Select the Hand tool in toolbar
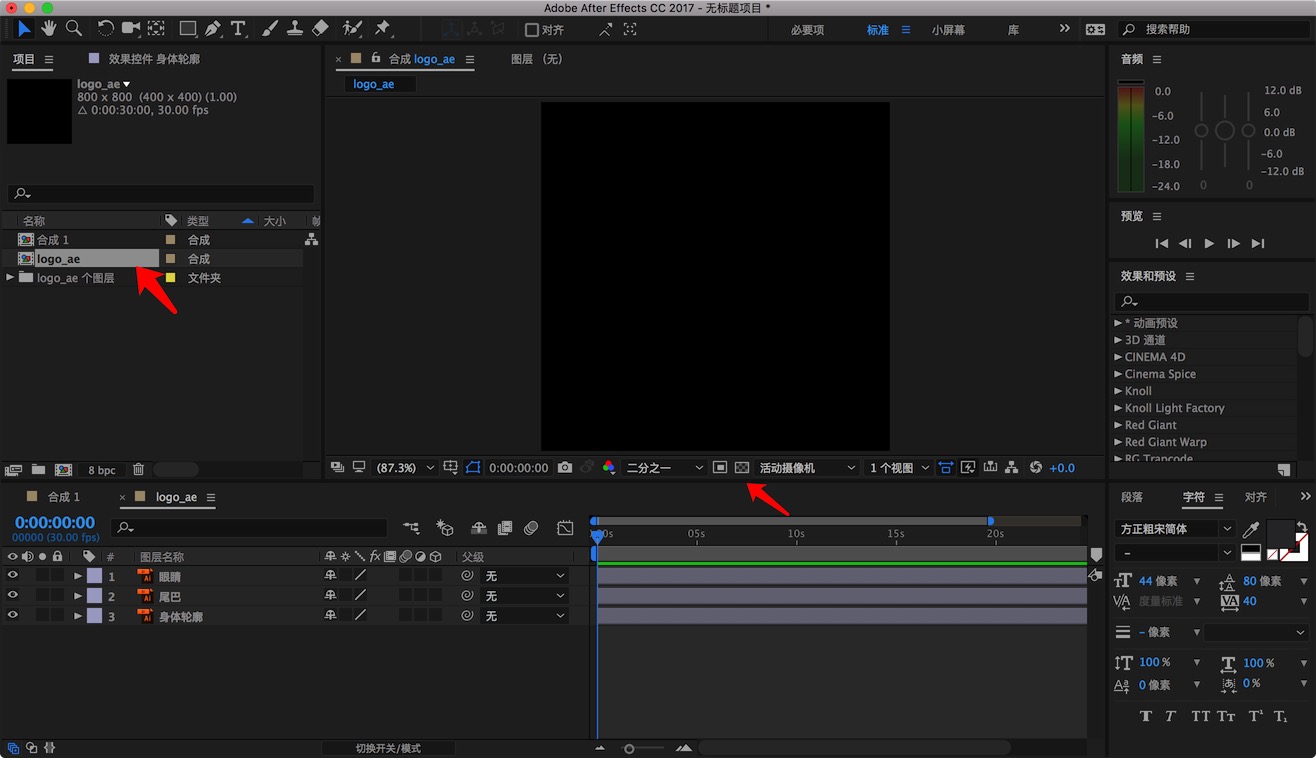Image resolution: width=1316 pixels, height=758 pixels. pos(48,29)
